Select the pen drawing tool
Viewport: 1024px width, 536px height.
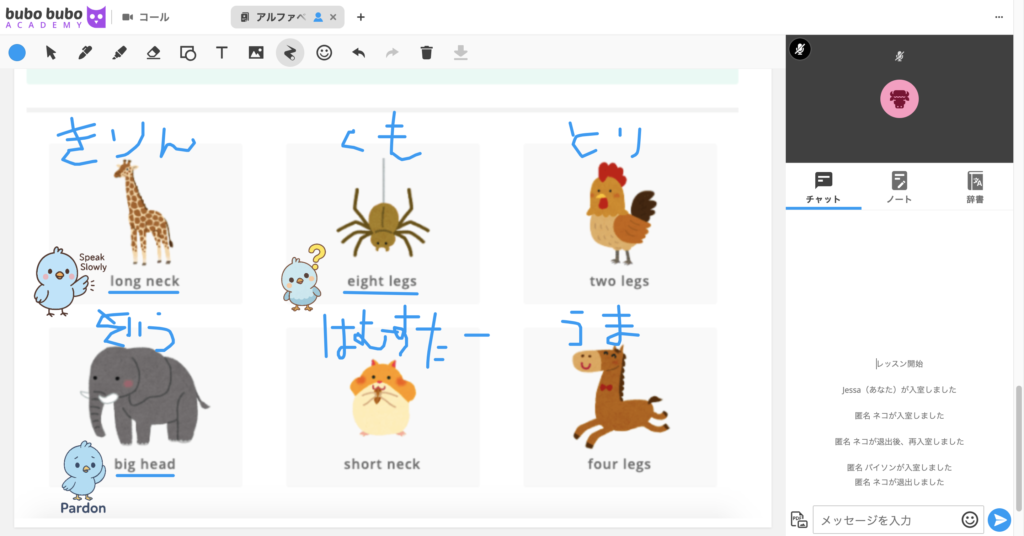click(85, 53)
